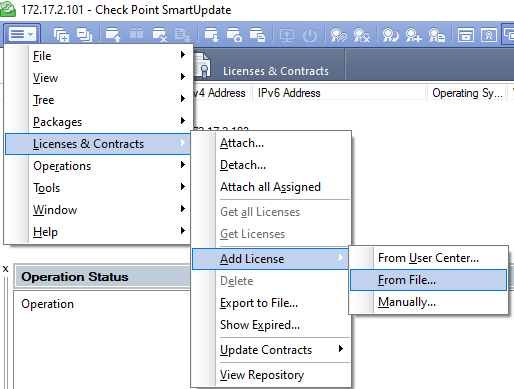514x389 pixels.
Task: Choose From File... to add license
Action: [428, 280]
